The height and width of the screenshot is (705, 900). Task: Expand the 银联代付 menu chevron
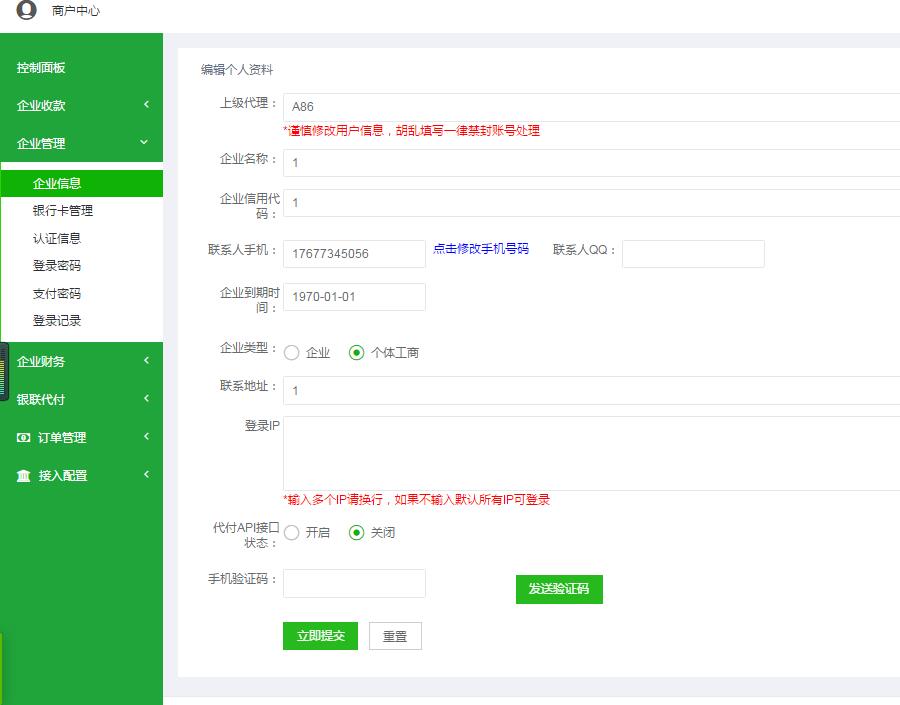(x=146, y=399)
